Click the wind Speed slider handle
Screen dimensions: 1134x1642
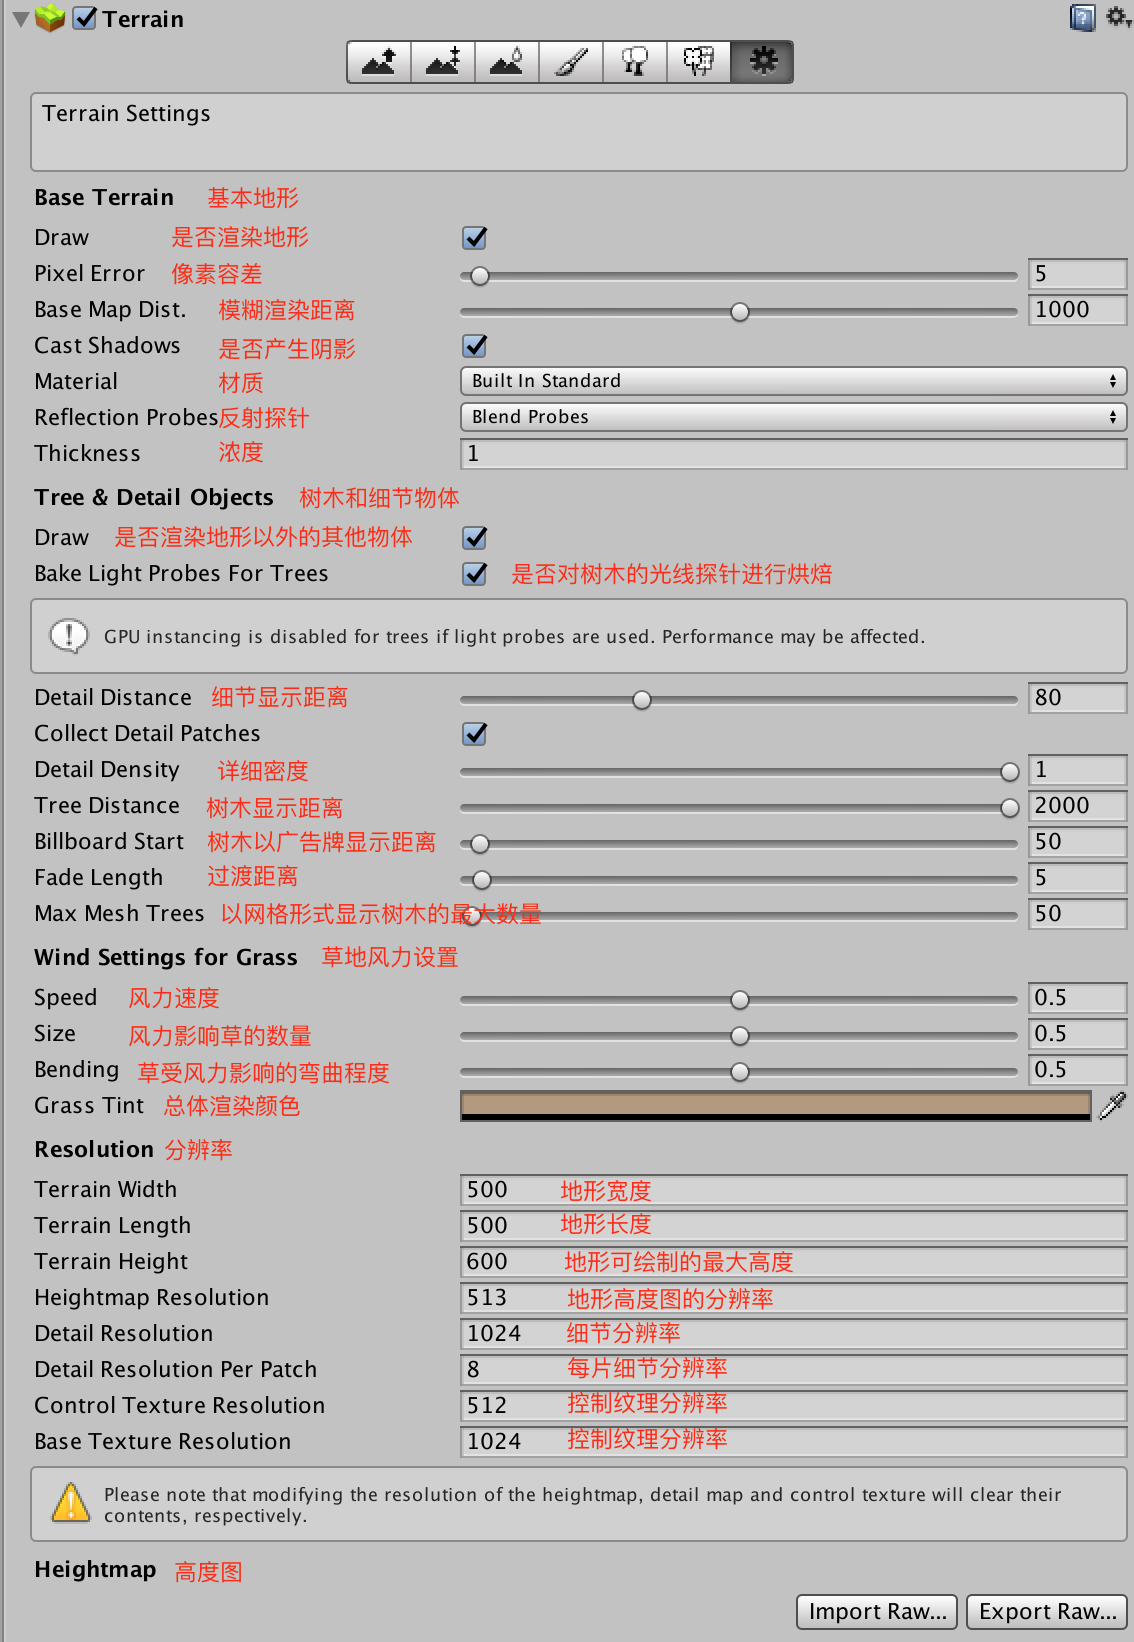point(740,1000)
